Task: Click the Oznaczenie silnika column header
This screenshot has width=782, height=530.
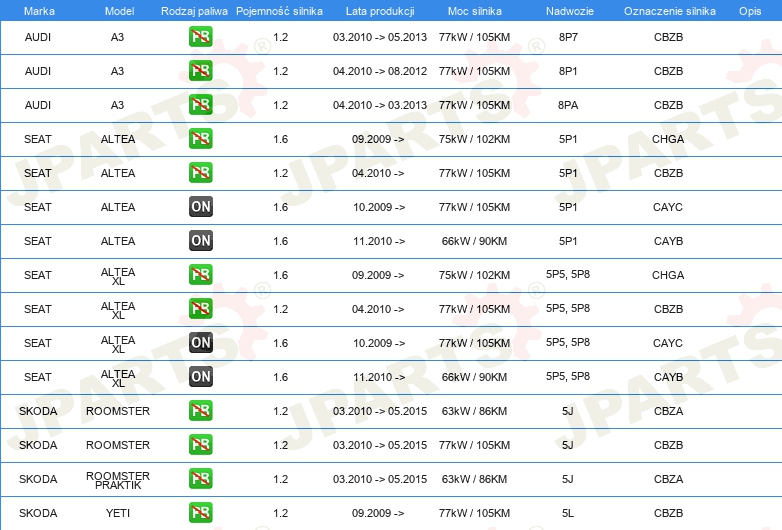Action: (669, 11)
